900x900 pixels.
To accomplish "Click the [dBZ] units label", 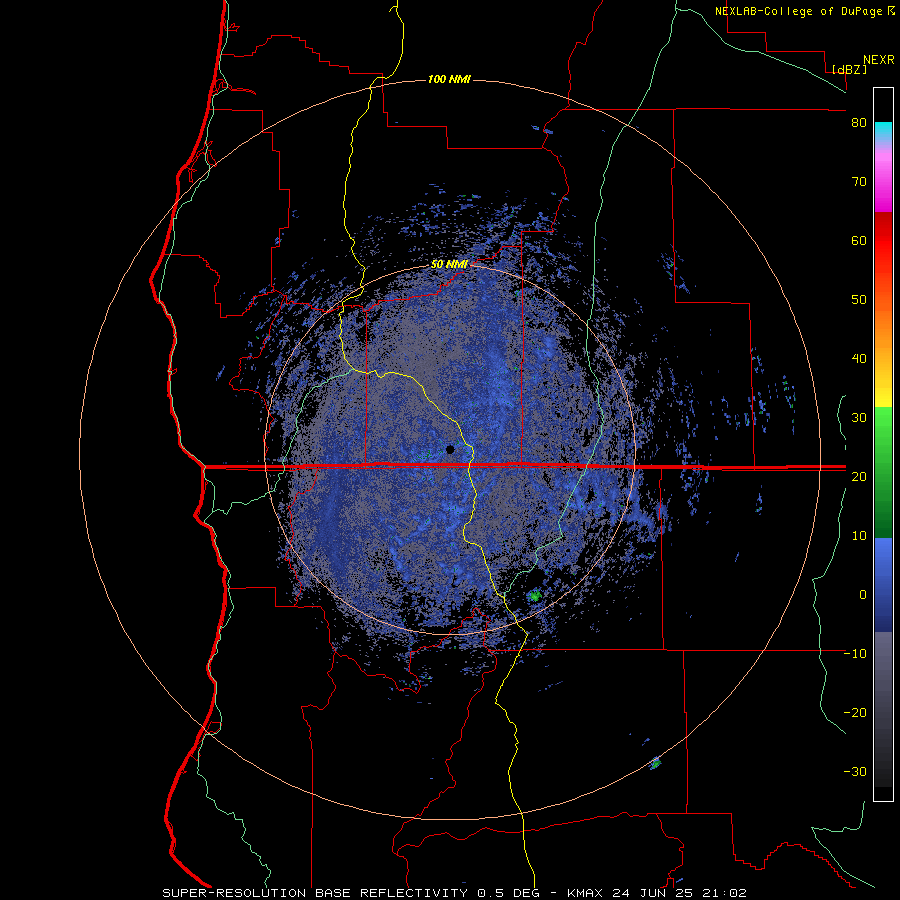I will pos(849,70).
